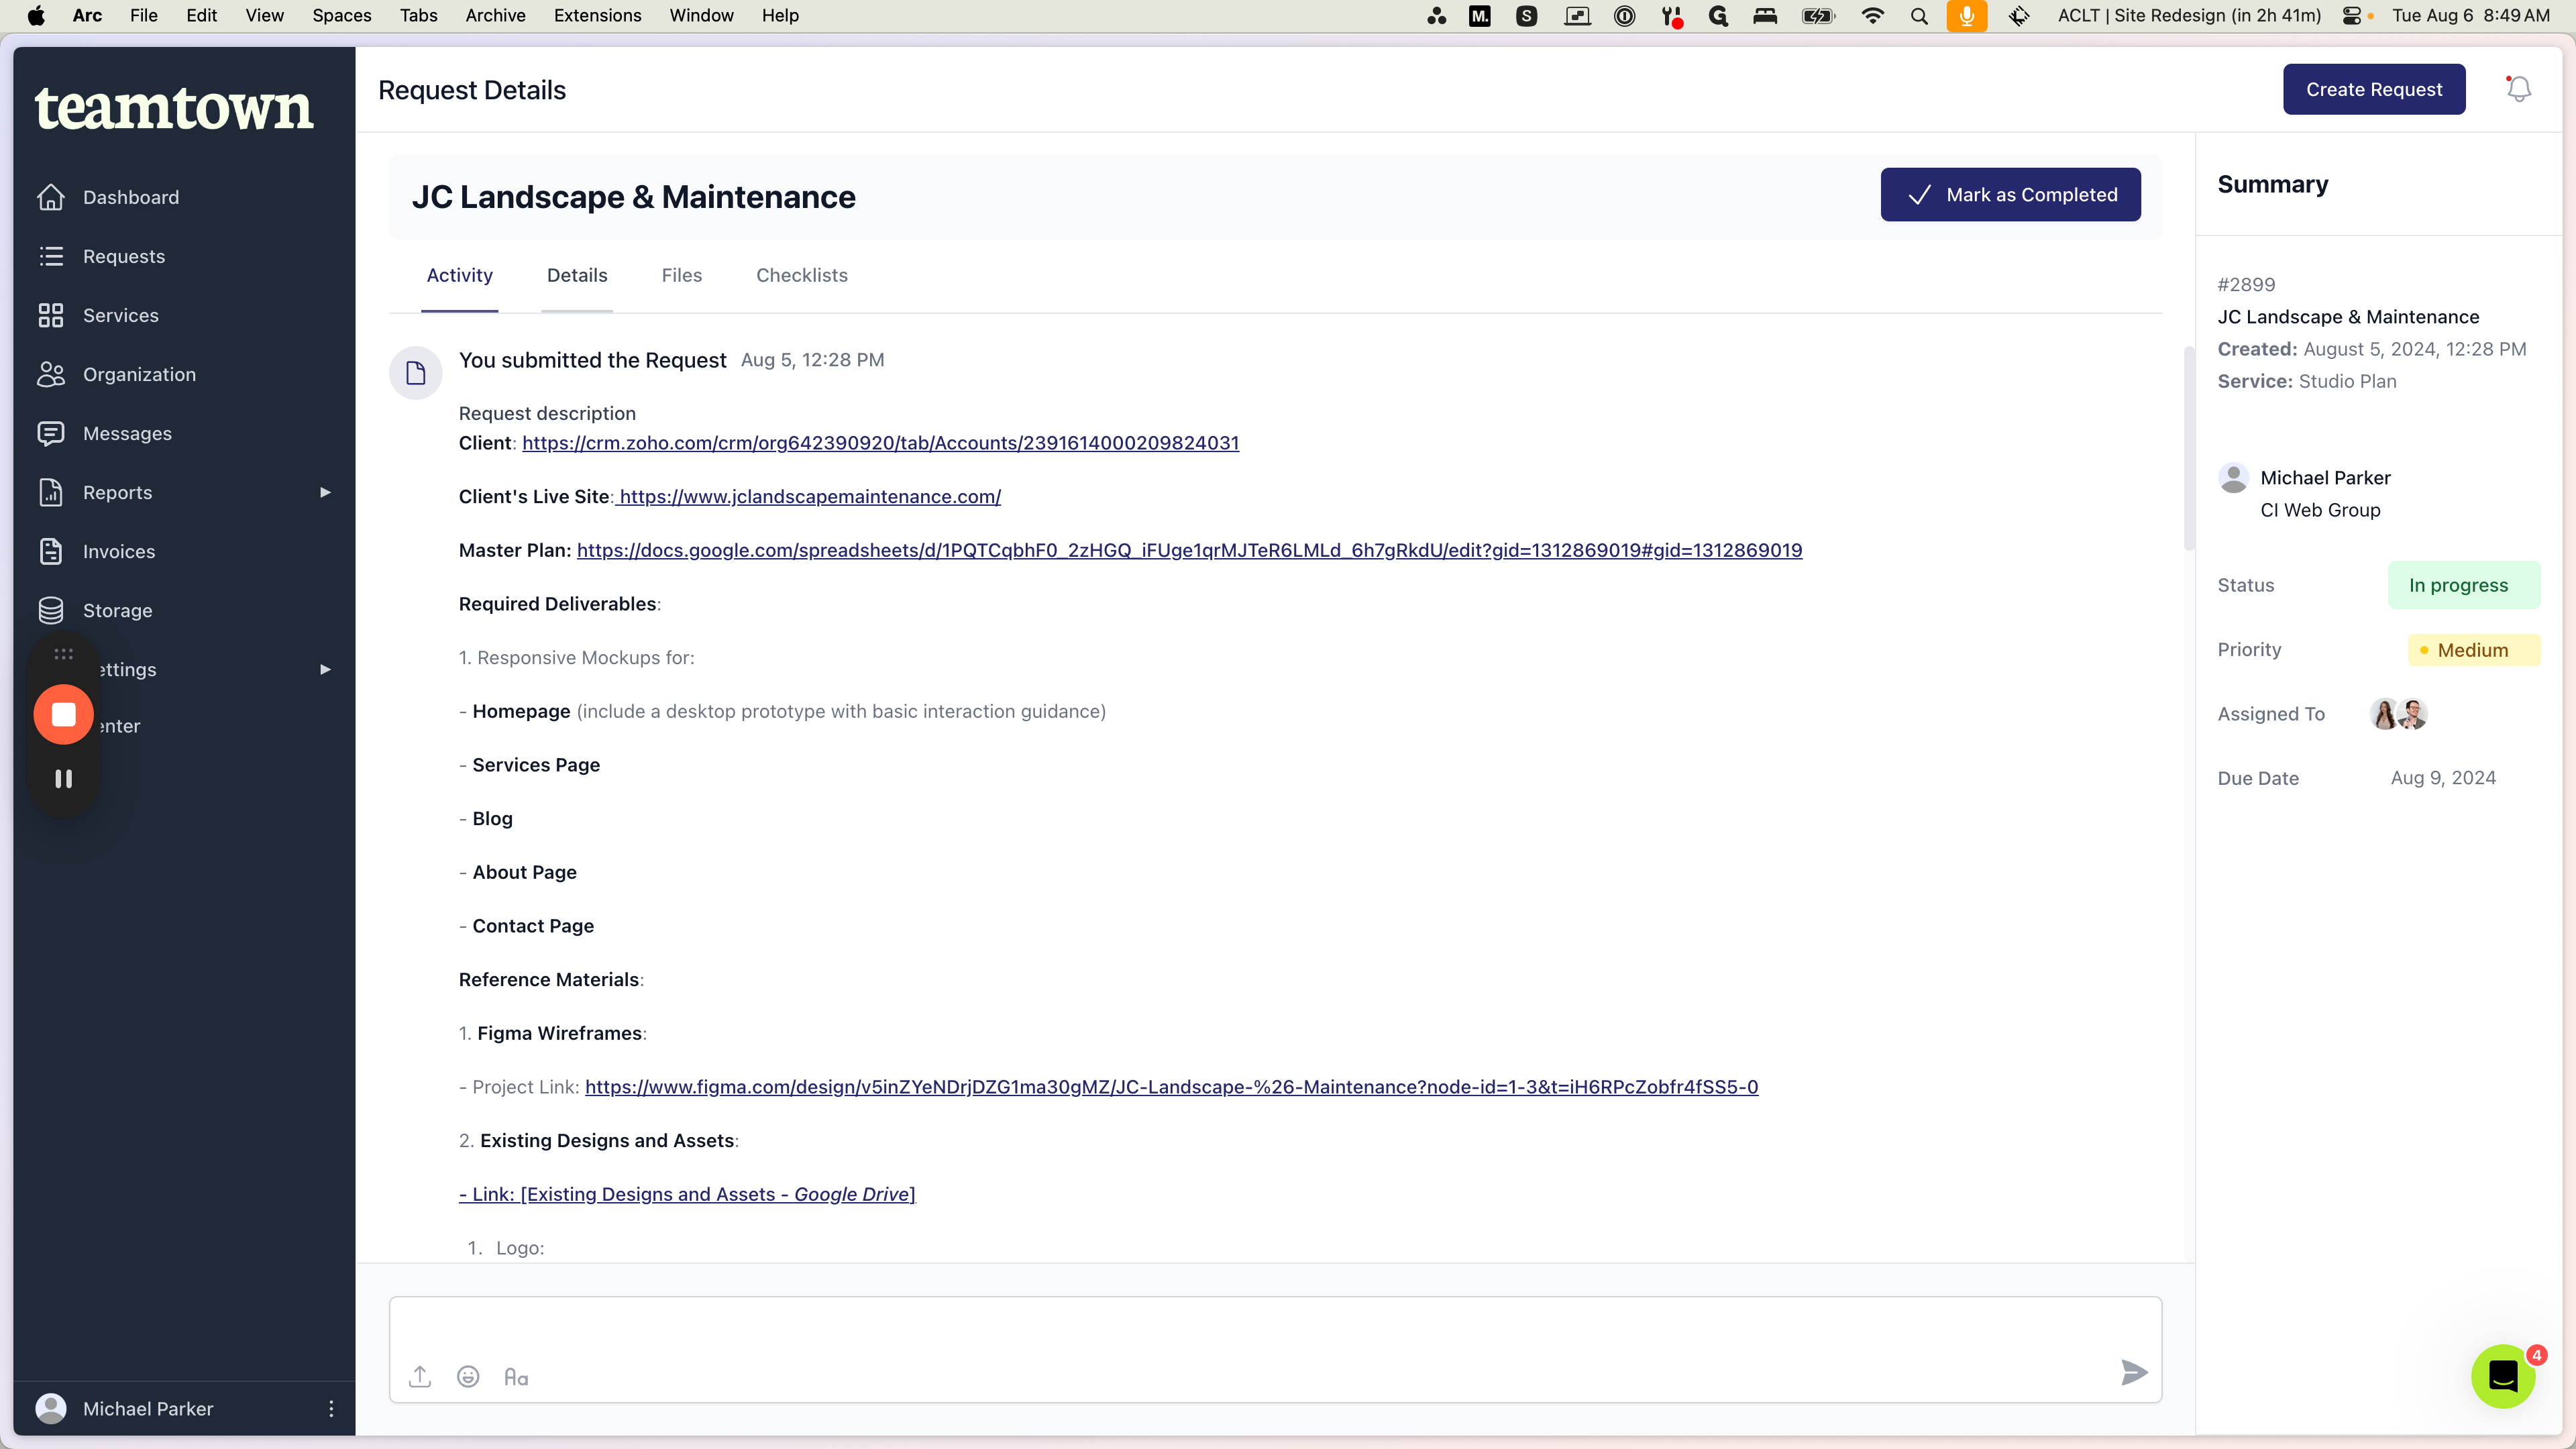
Task: Click Mark as Completed button
Action: pyautogui.click(x=2010, y=194)
